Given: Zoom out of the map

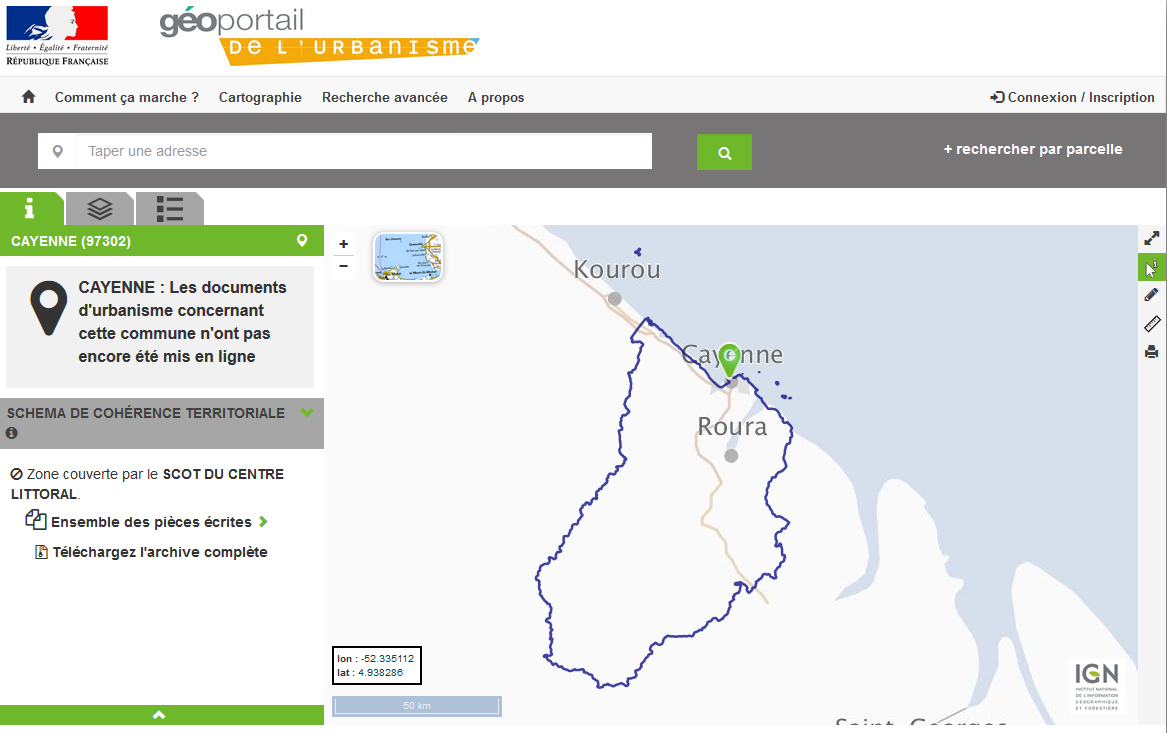Looking at the screenshot, I should coord(343,266).
